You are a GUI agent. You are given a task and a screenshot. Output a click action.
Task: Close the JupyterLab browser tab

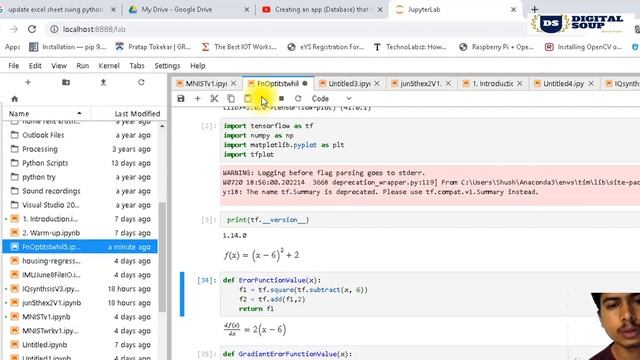(513, 9)
